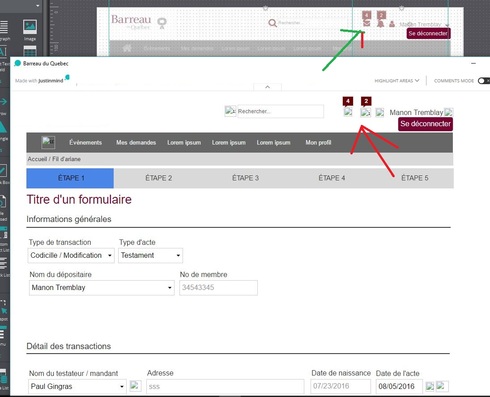490x397 pixels.
Task: Select the ÉTAPE 4 tab
Action: 332,178
